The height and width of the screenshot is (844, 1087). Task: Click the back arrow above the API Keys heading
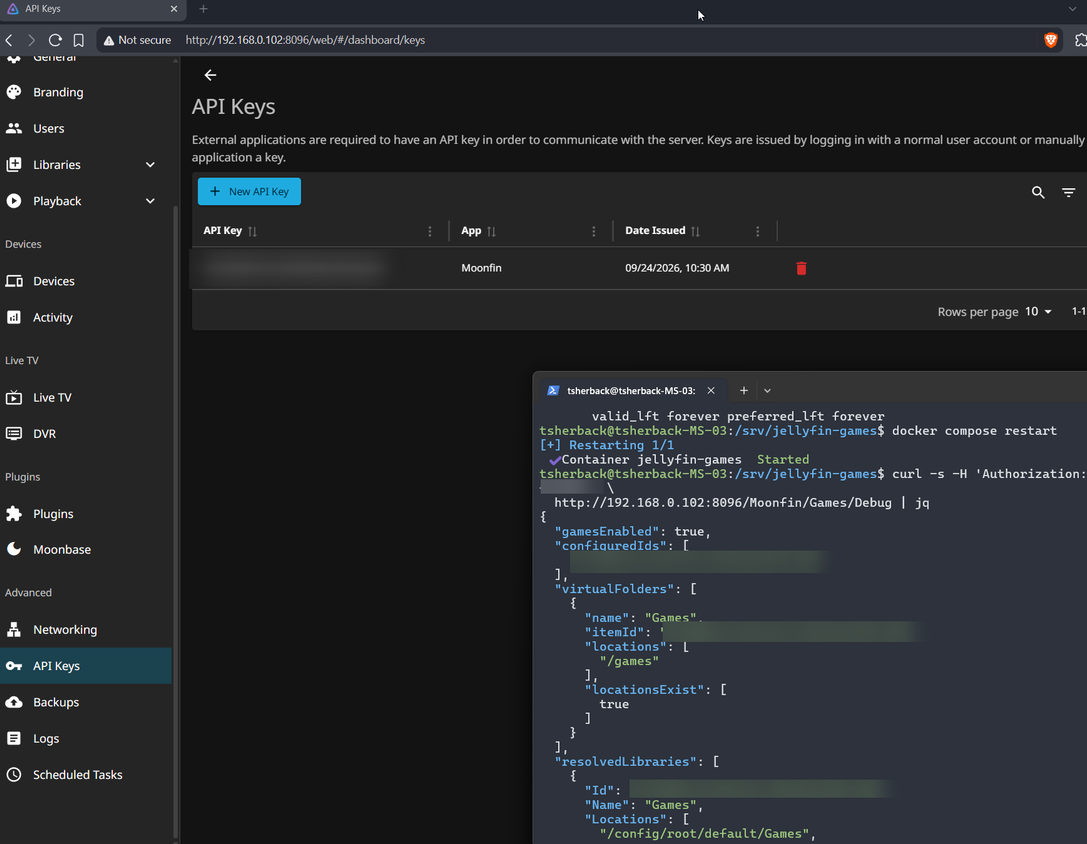pos(210,75)
